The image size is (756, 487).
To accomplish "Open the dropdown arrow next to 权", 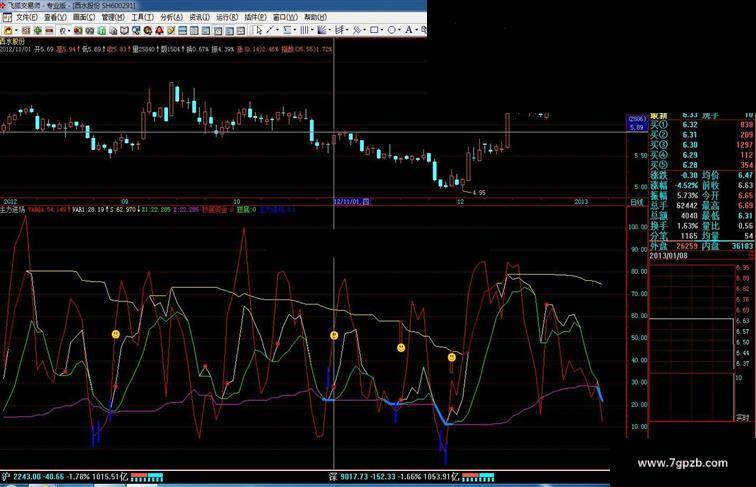I will [69, 30].
